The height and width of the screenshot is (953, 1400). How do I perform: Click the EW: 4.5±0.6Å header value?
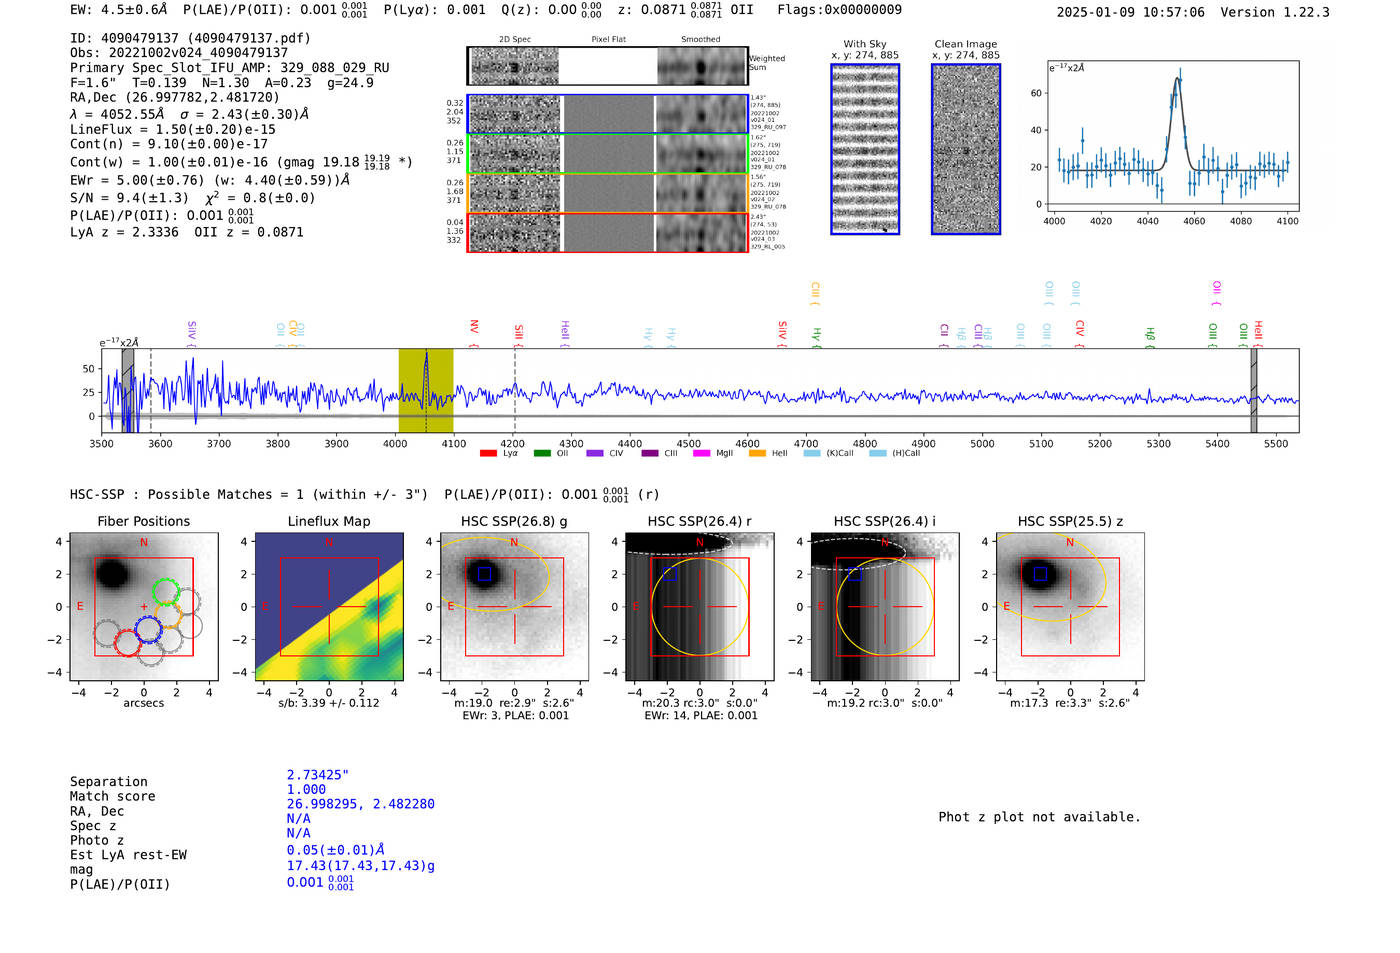click(119, 9)
